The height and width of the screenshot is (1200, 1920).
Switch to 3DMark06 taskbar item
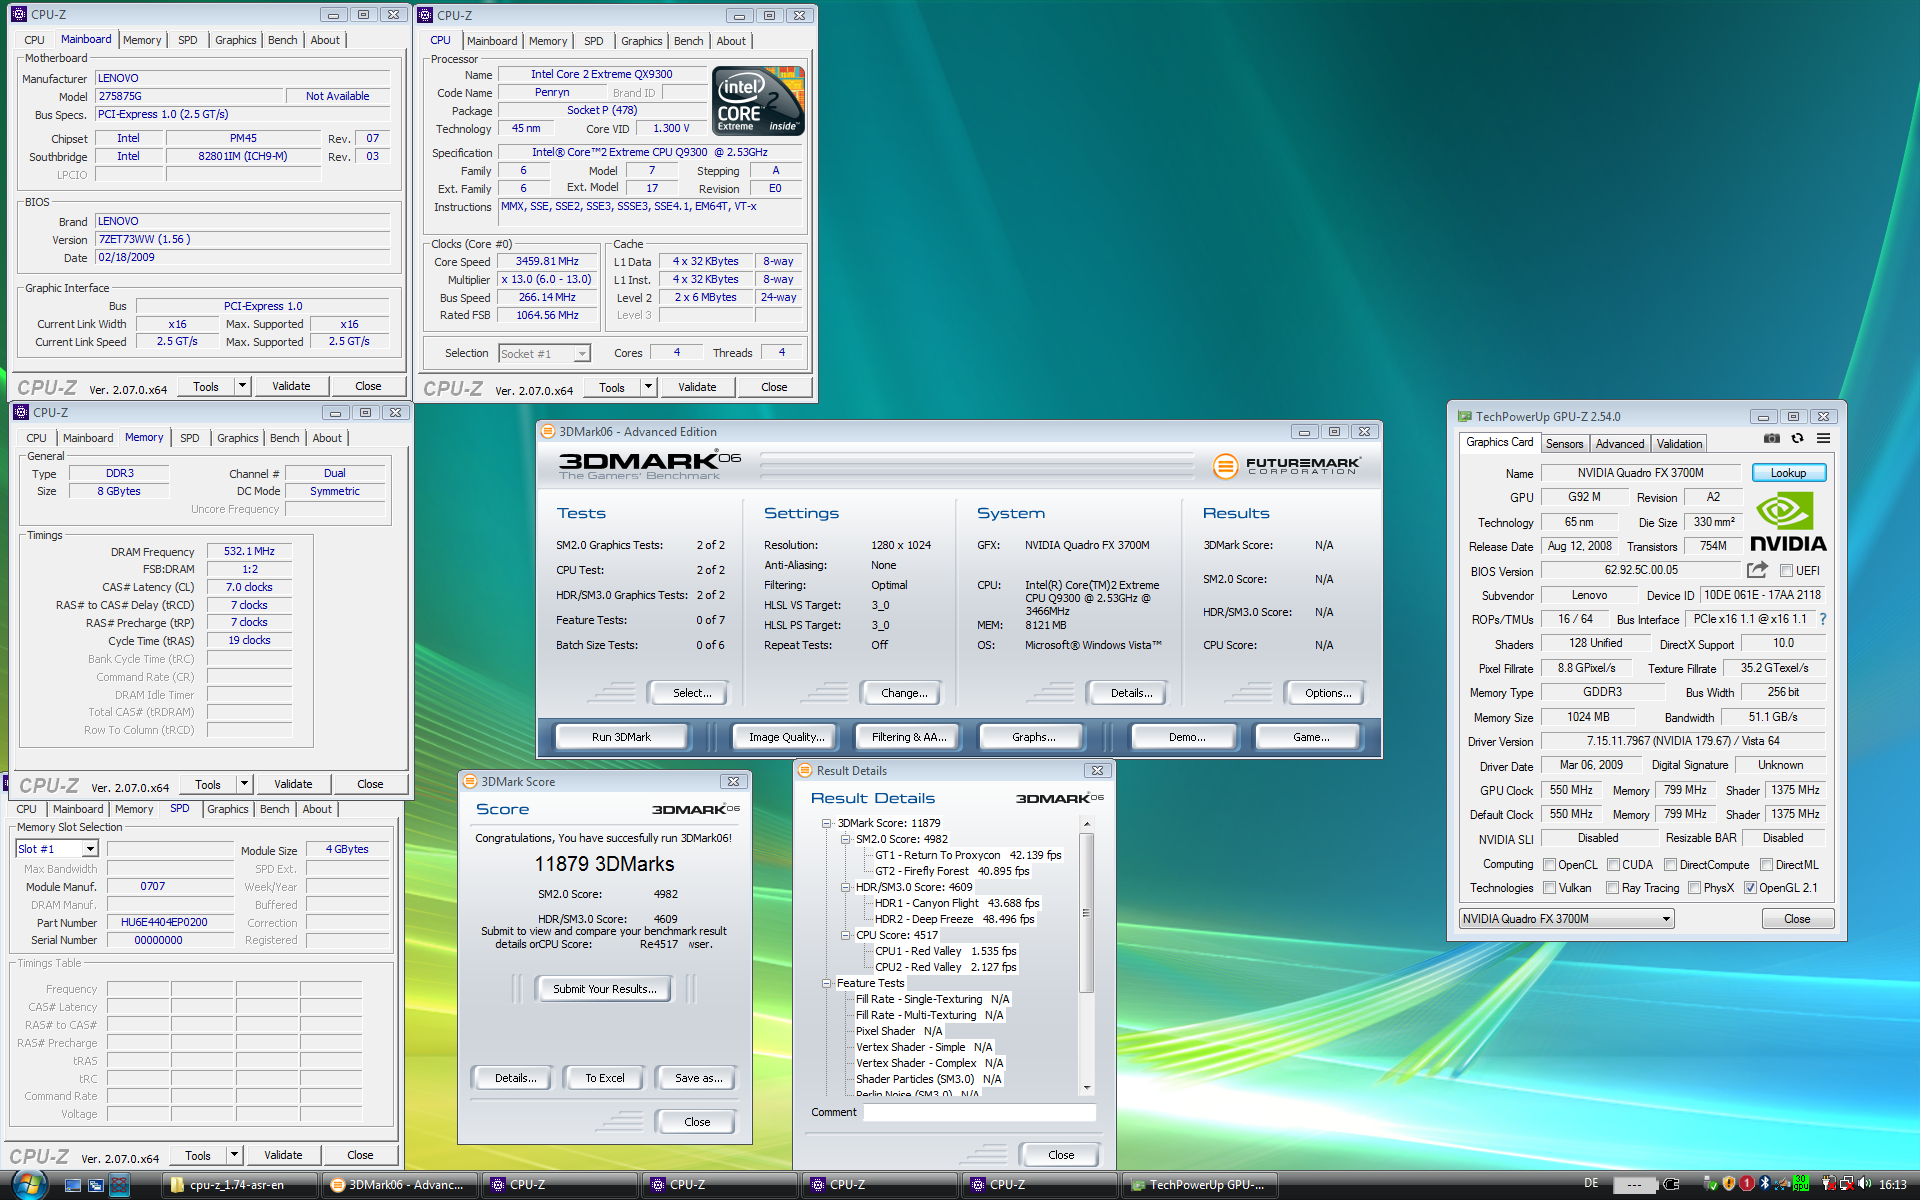point(398,1185)
